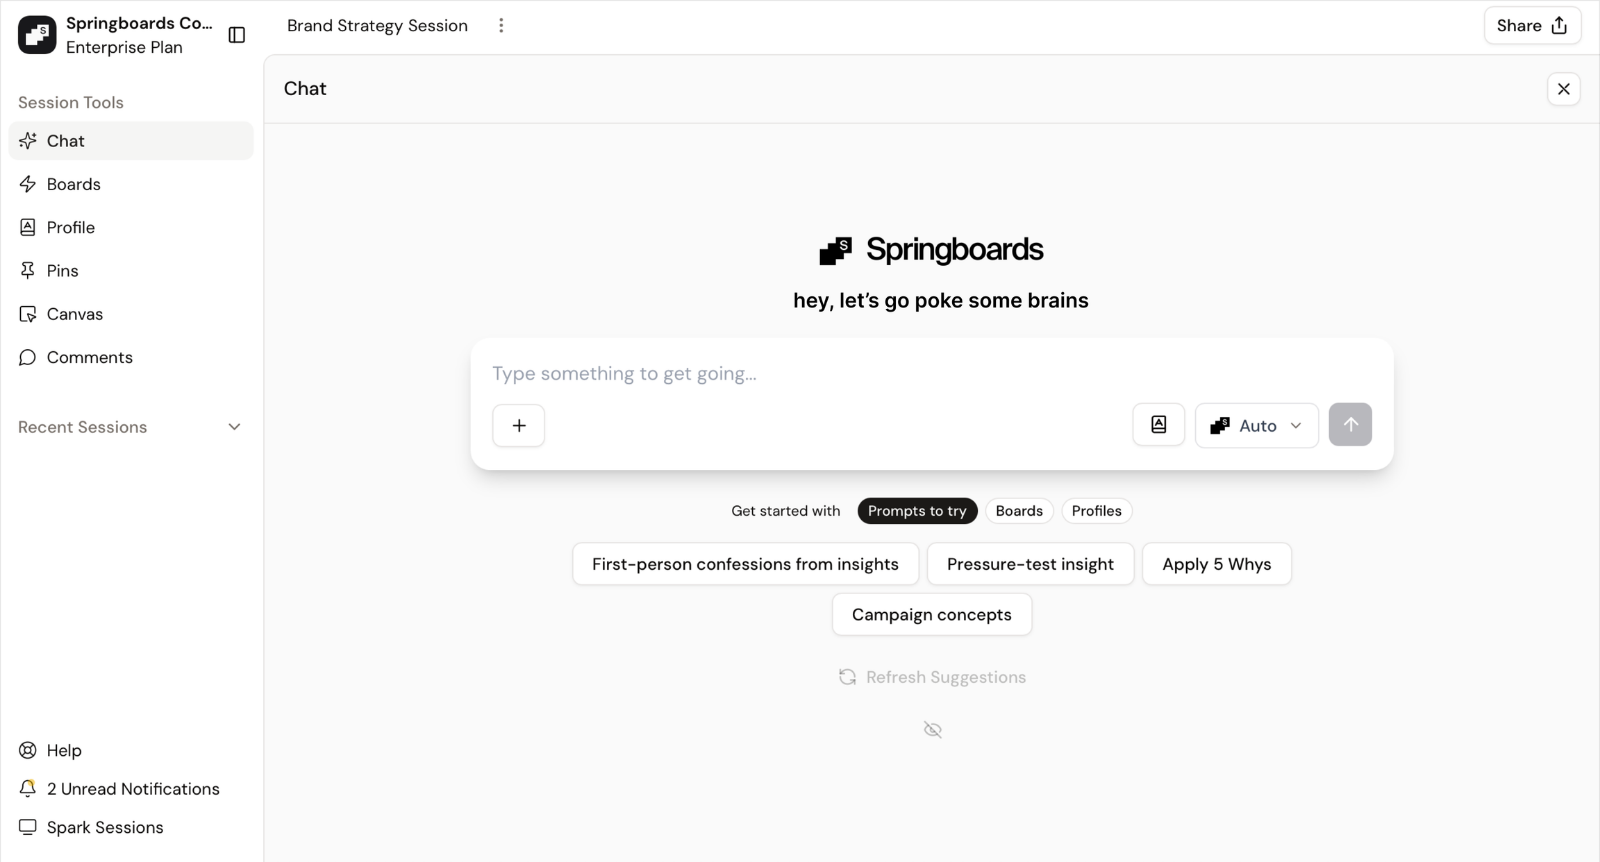Open Chat in Session Tools

[x=131, y=141]
